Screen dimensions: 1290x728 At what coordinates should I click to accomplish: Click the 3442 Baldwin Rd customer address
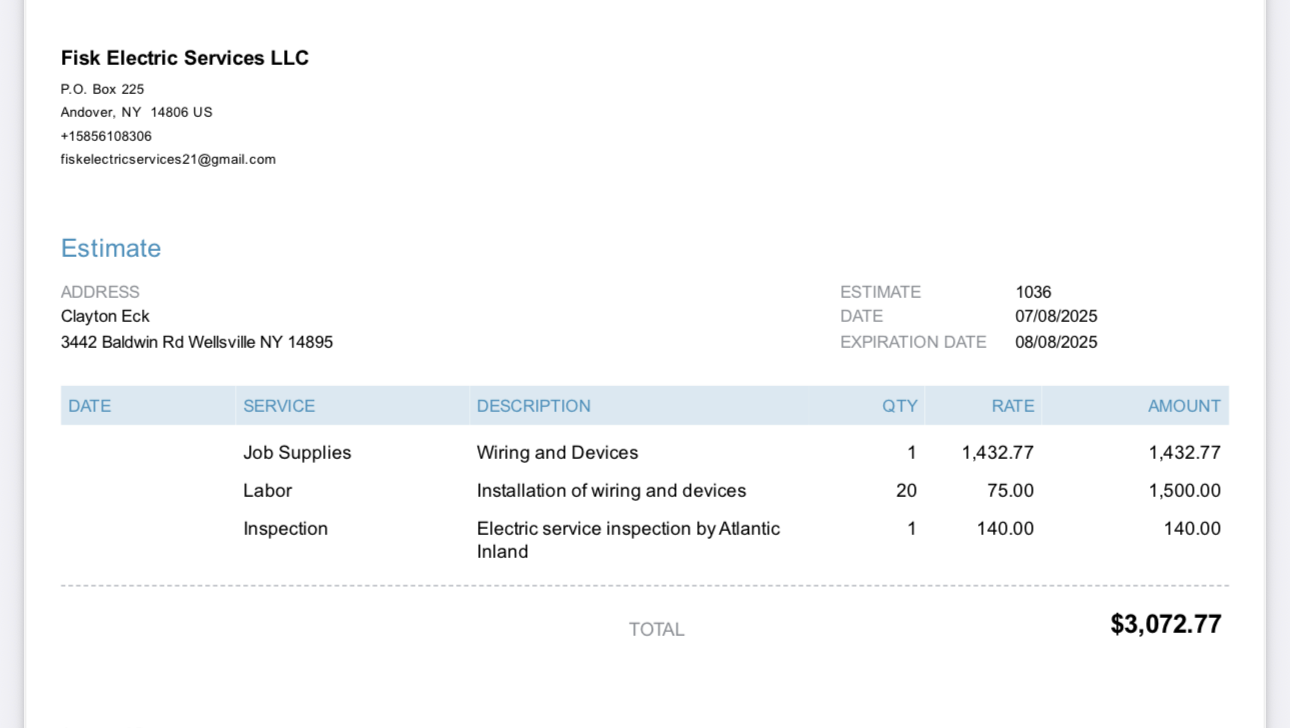click(x=197, y=342)
